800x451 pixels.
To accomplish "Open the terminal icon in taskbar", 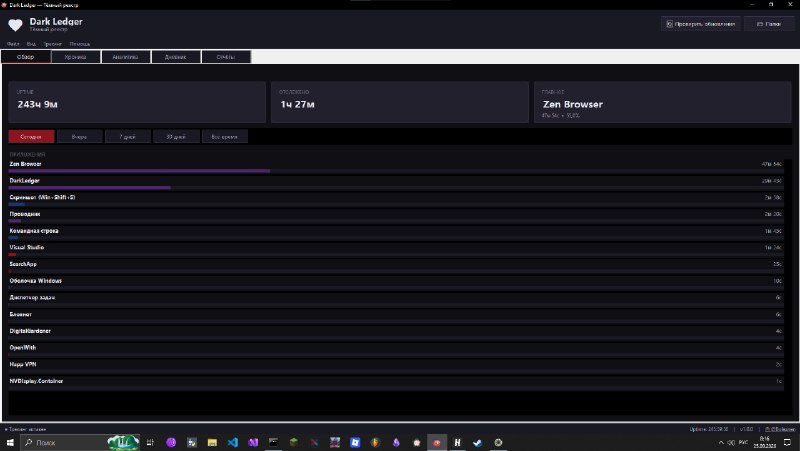I will click(273, 442).
